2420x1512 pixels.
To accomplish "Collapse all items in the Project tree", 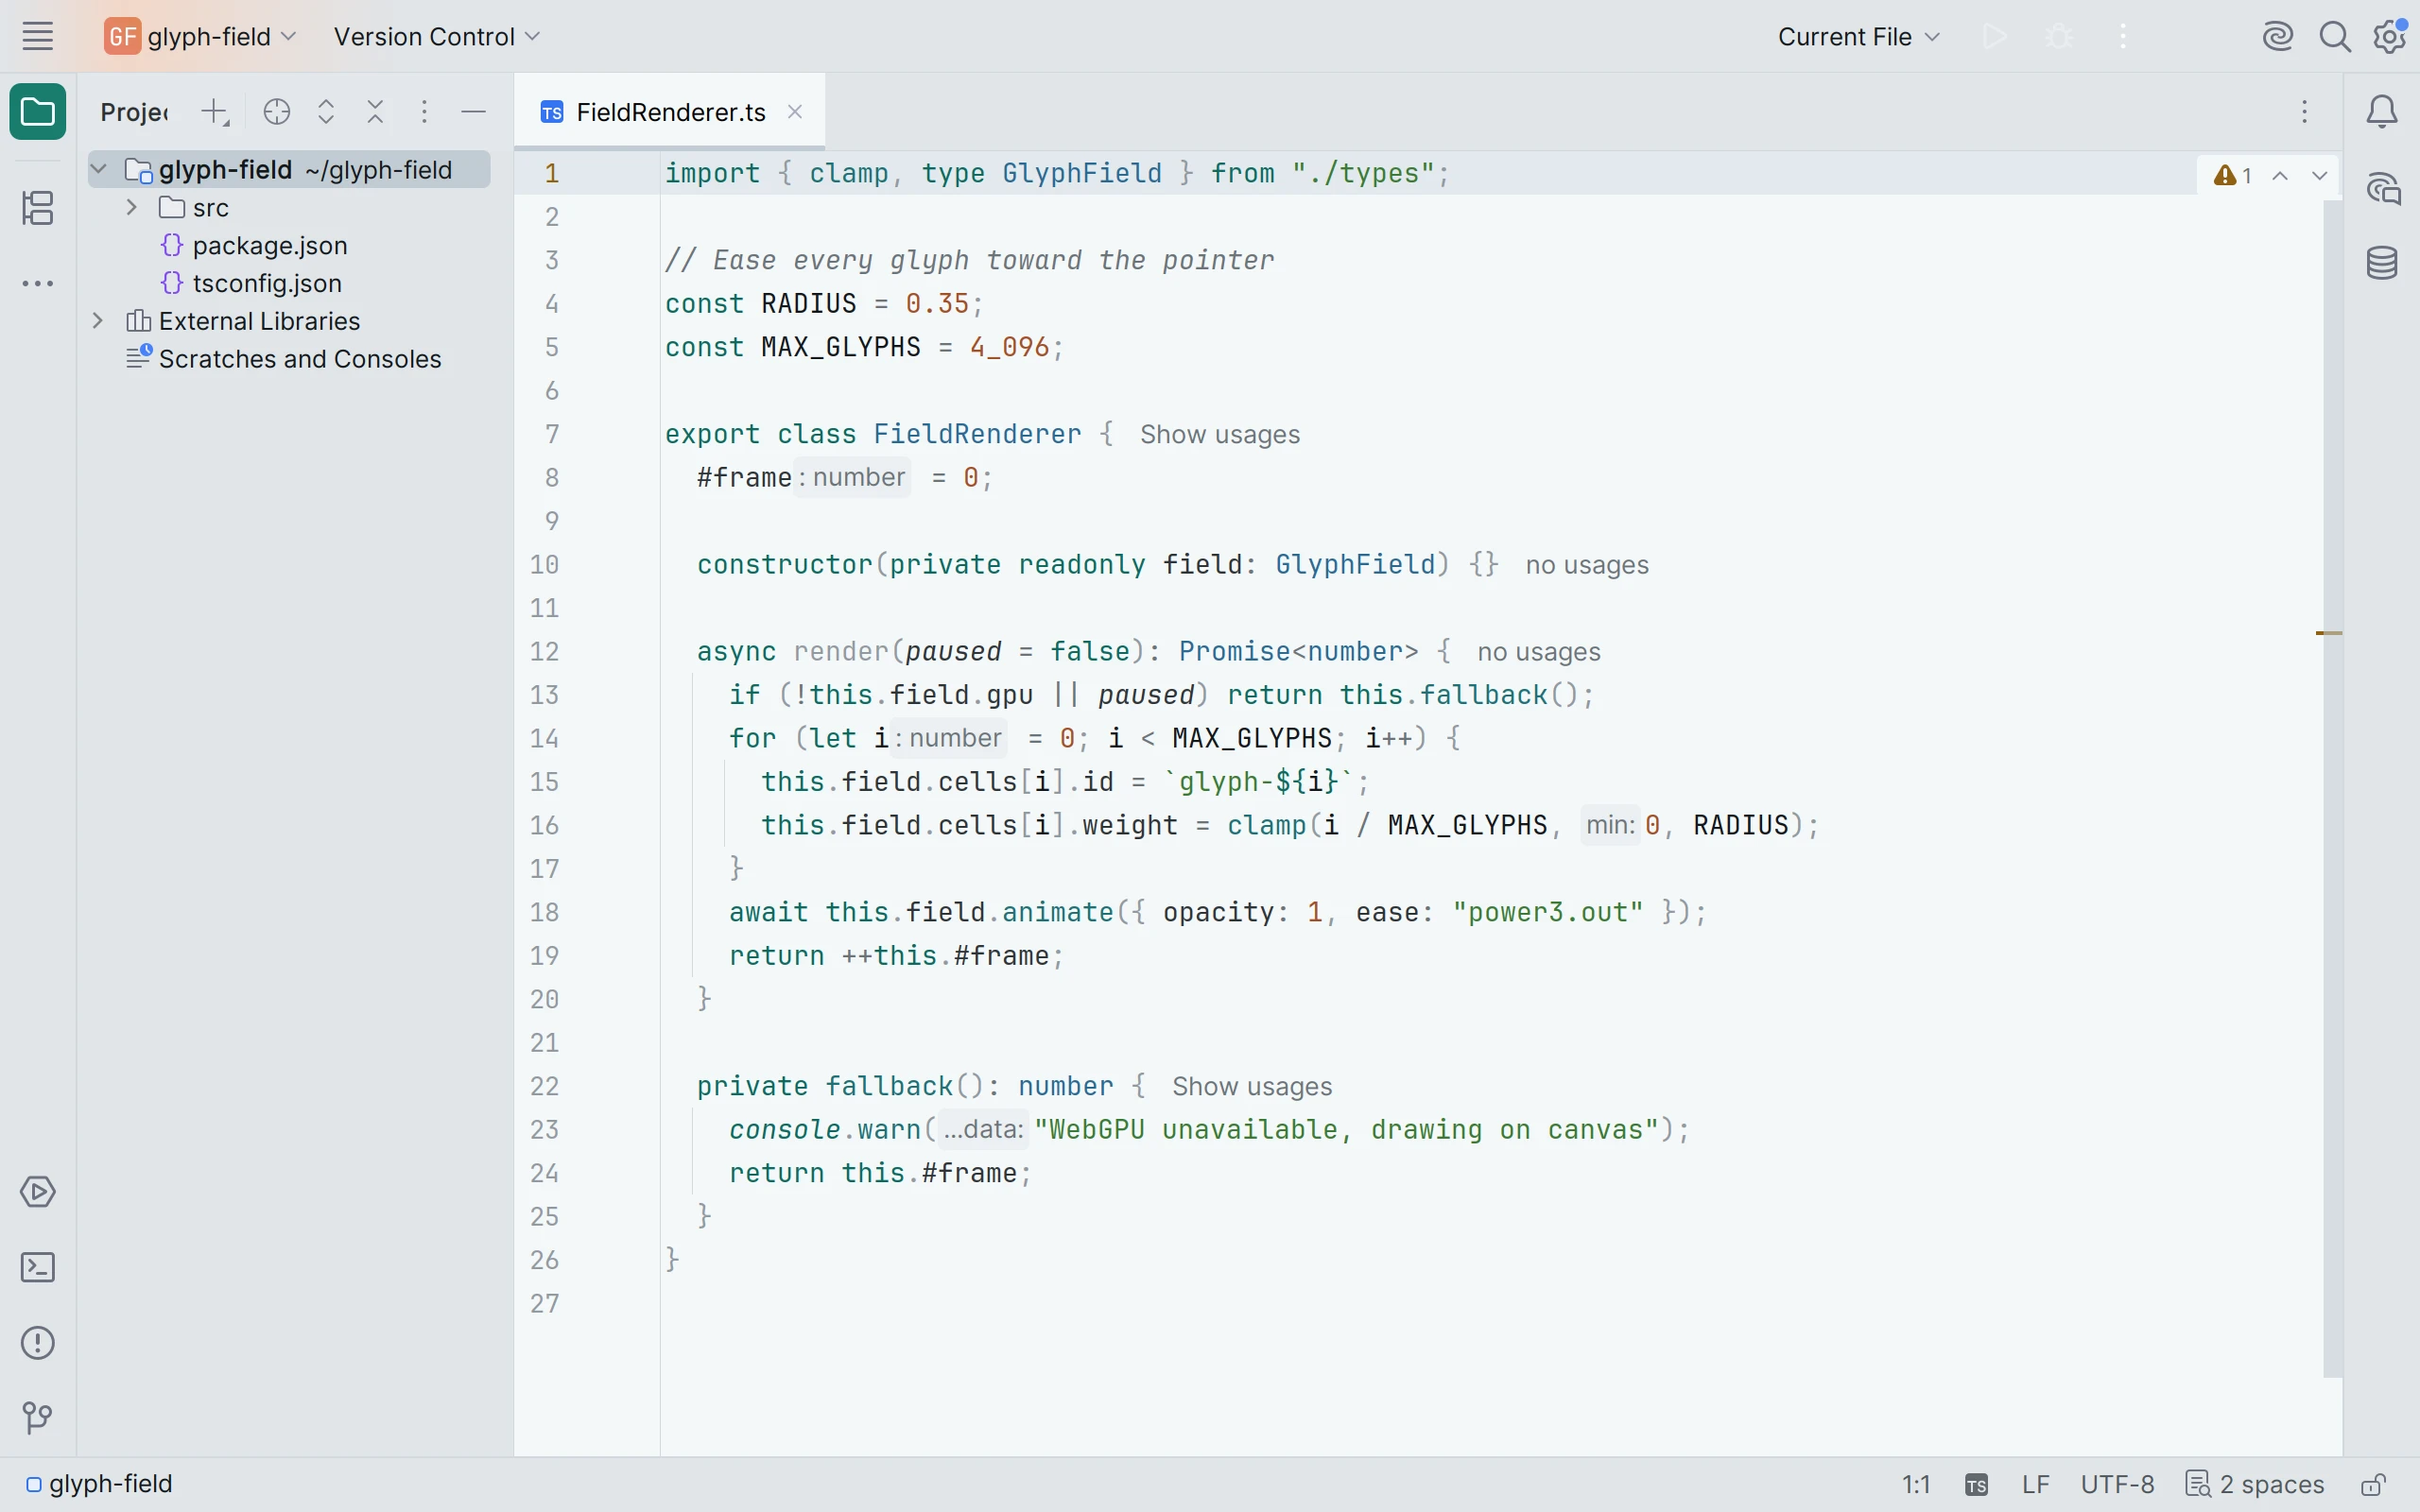I will [x=375, y=112].
